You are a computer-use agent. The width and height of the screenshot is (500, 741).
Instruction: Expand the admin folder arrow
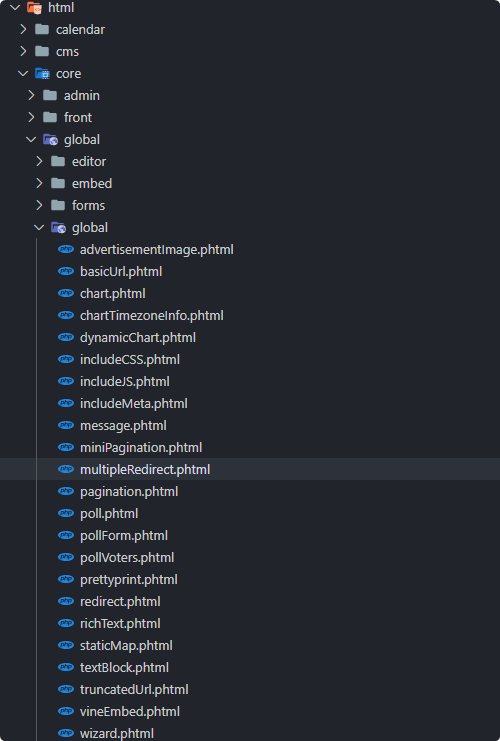(31, 95)
